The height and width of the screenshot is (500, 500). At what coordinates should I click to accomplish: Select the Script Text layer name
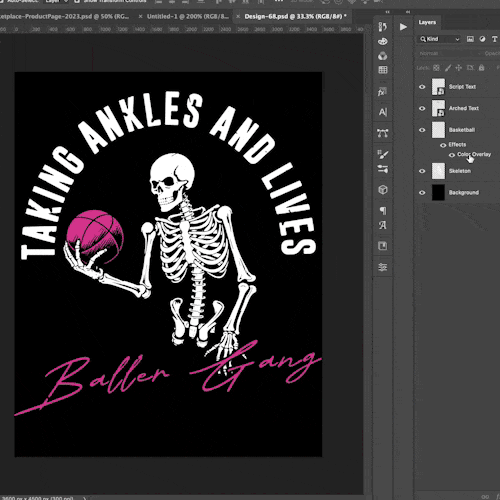point(462,87)
